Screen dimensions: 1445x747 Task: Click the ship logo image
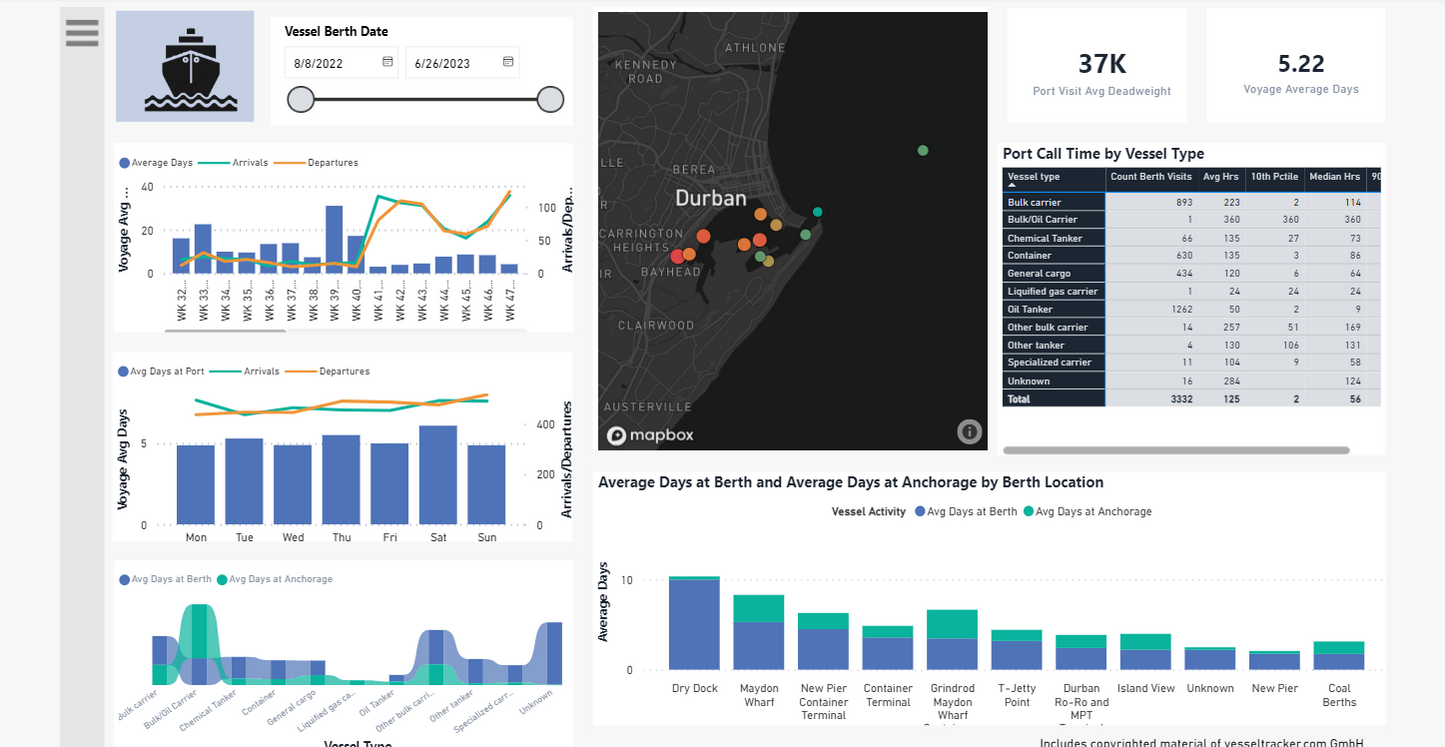[185, 66]
